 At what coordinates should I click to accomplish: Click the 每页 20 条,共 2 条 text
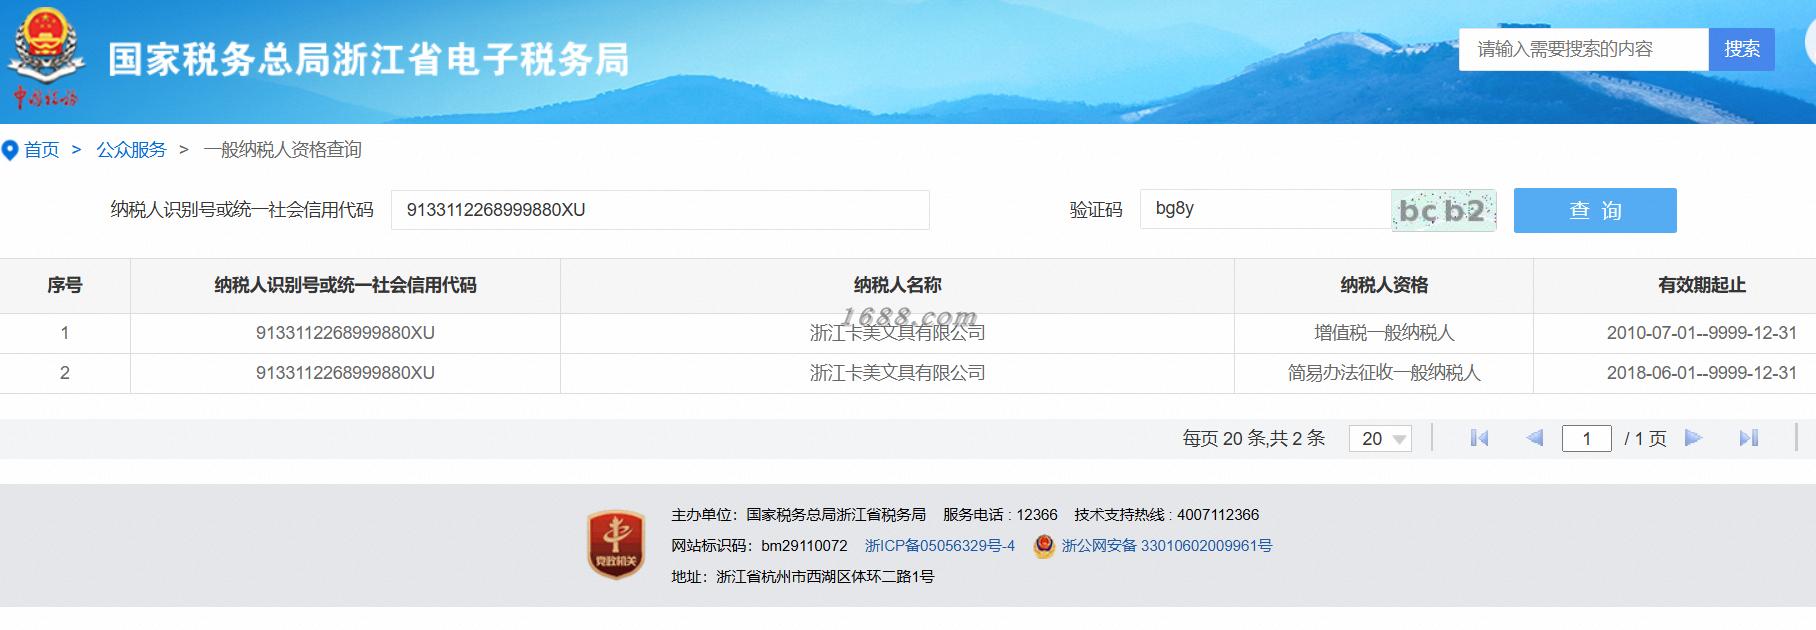tap(1253, 439)
